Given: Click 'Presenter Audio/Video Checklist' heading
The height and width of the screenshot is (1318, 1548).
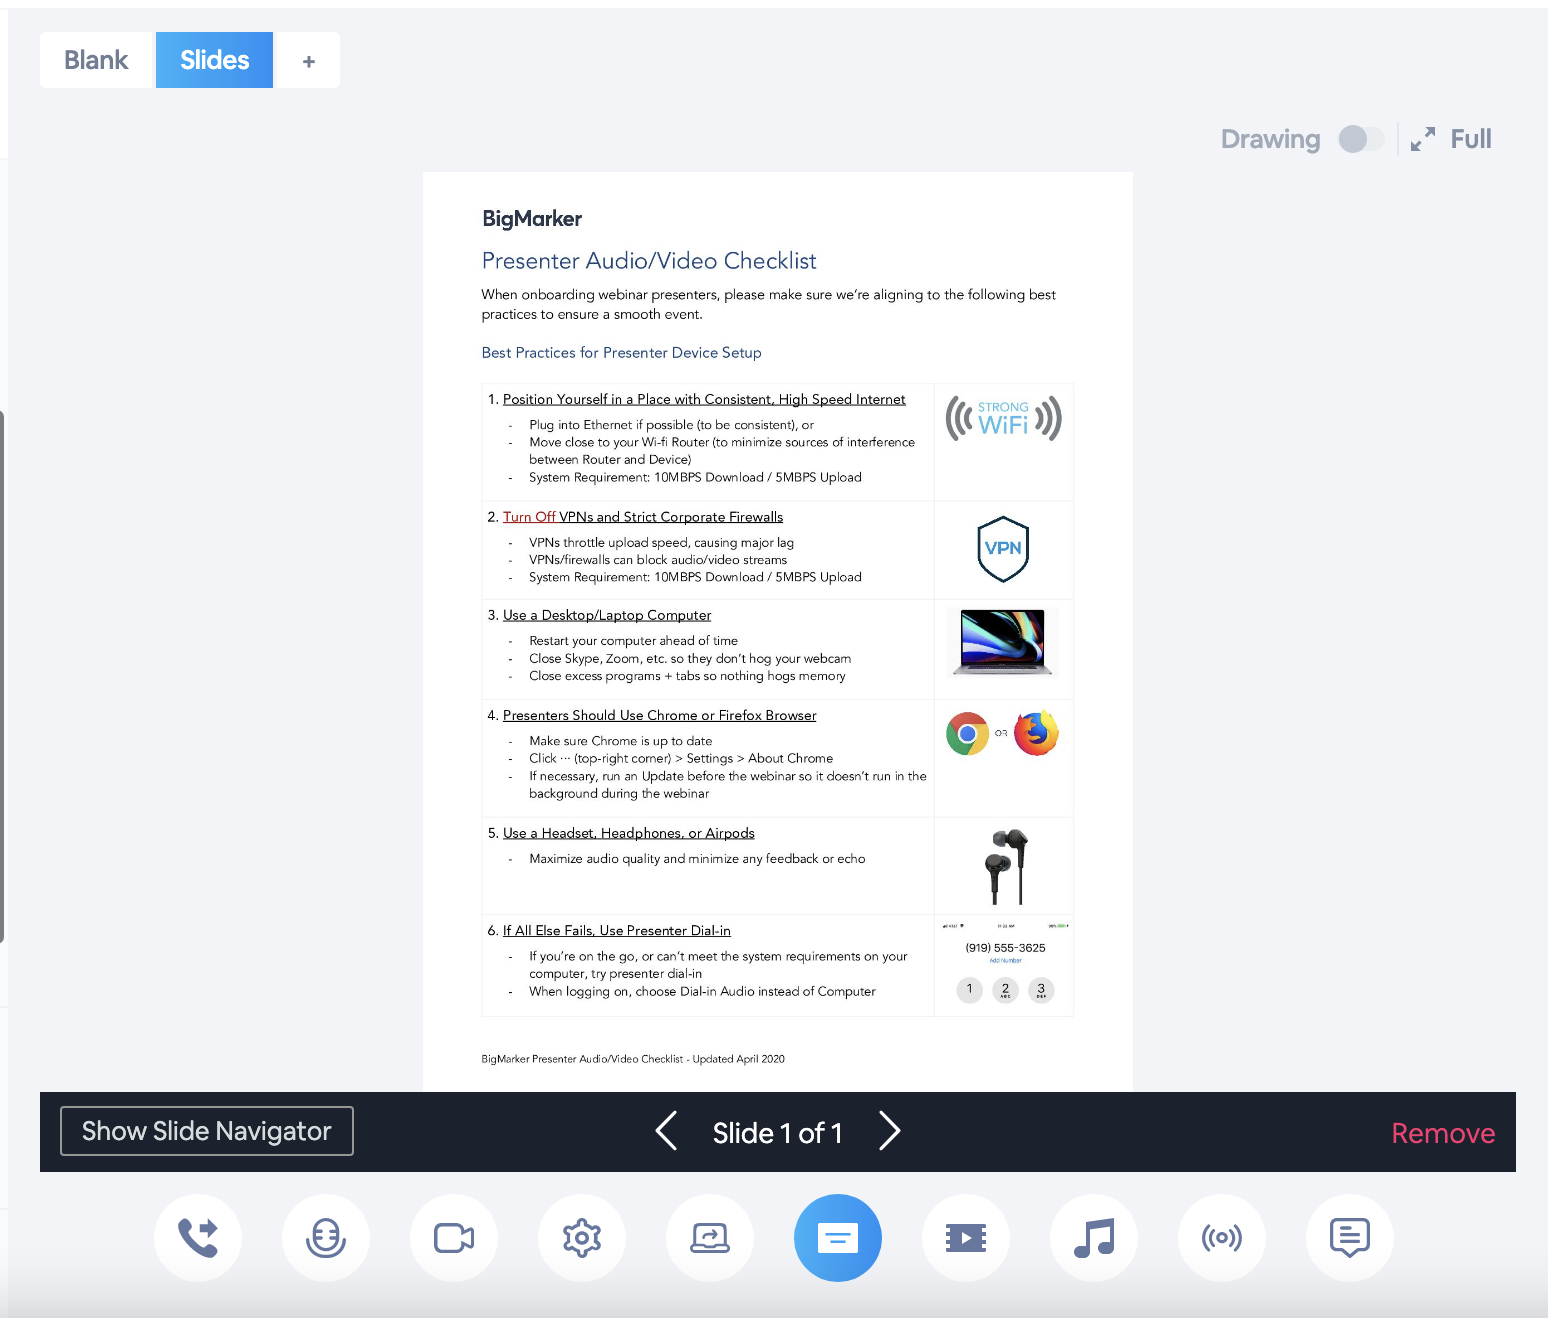Looking at the screenshot, I should [649, 261].
